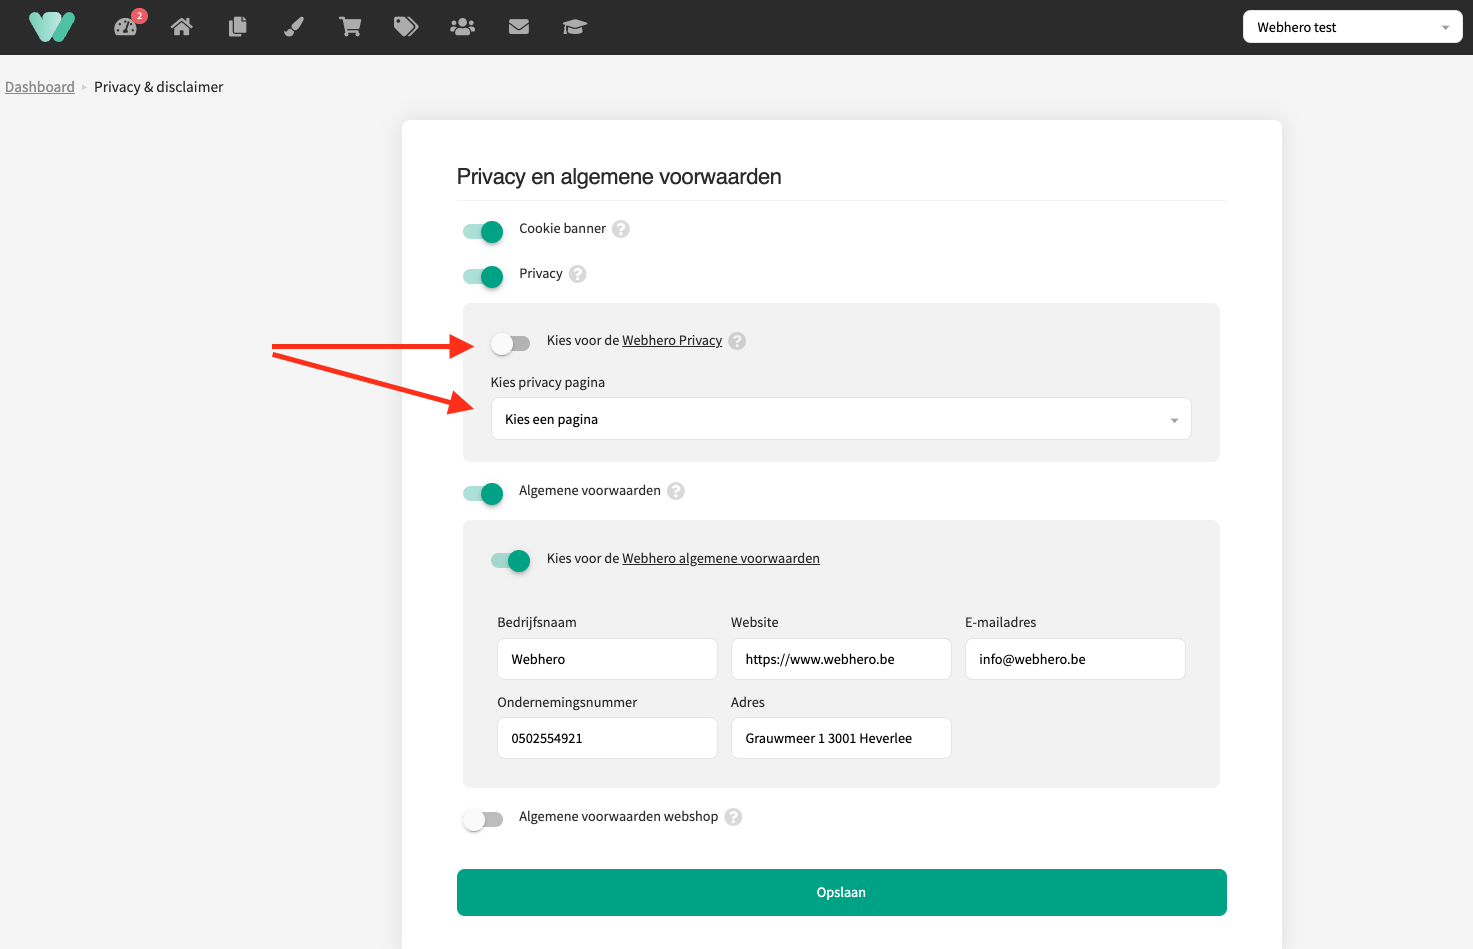Open the tags icon in the navbar

pyautogui.click(x=406, y=27)
